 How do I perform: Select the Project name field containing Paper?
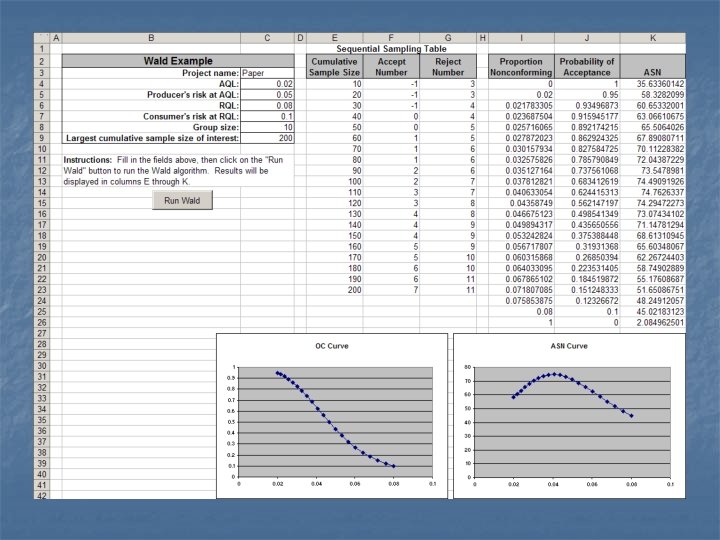coord(267,73)
